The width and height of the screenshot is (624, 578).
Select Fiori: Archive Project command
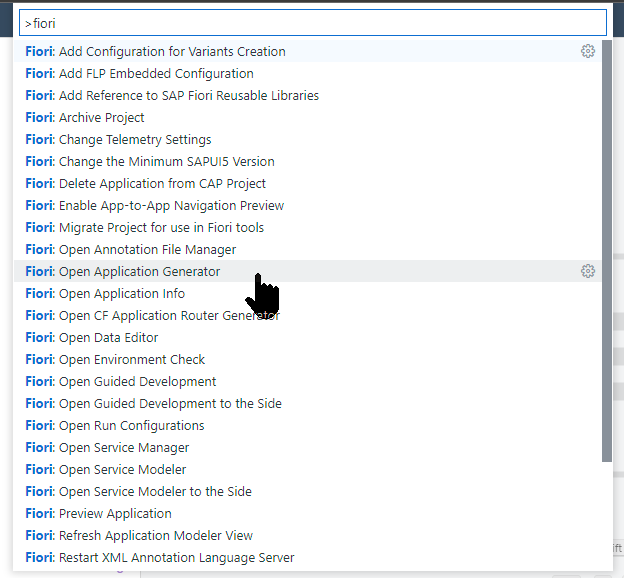click(308, 117)
